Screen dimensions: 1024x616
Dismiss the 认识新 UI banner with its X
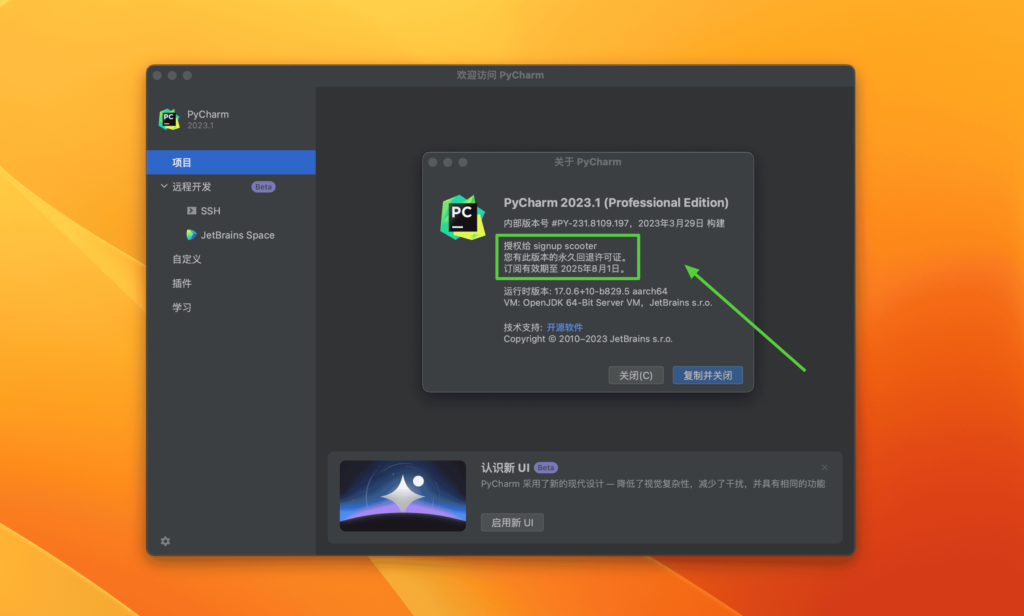click(x=824, y=467)
